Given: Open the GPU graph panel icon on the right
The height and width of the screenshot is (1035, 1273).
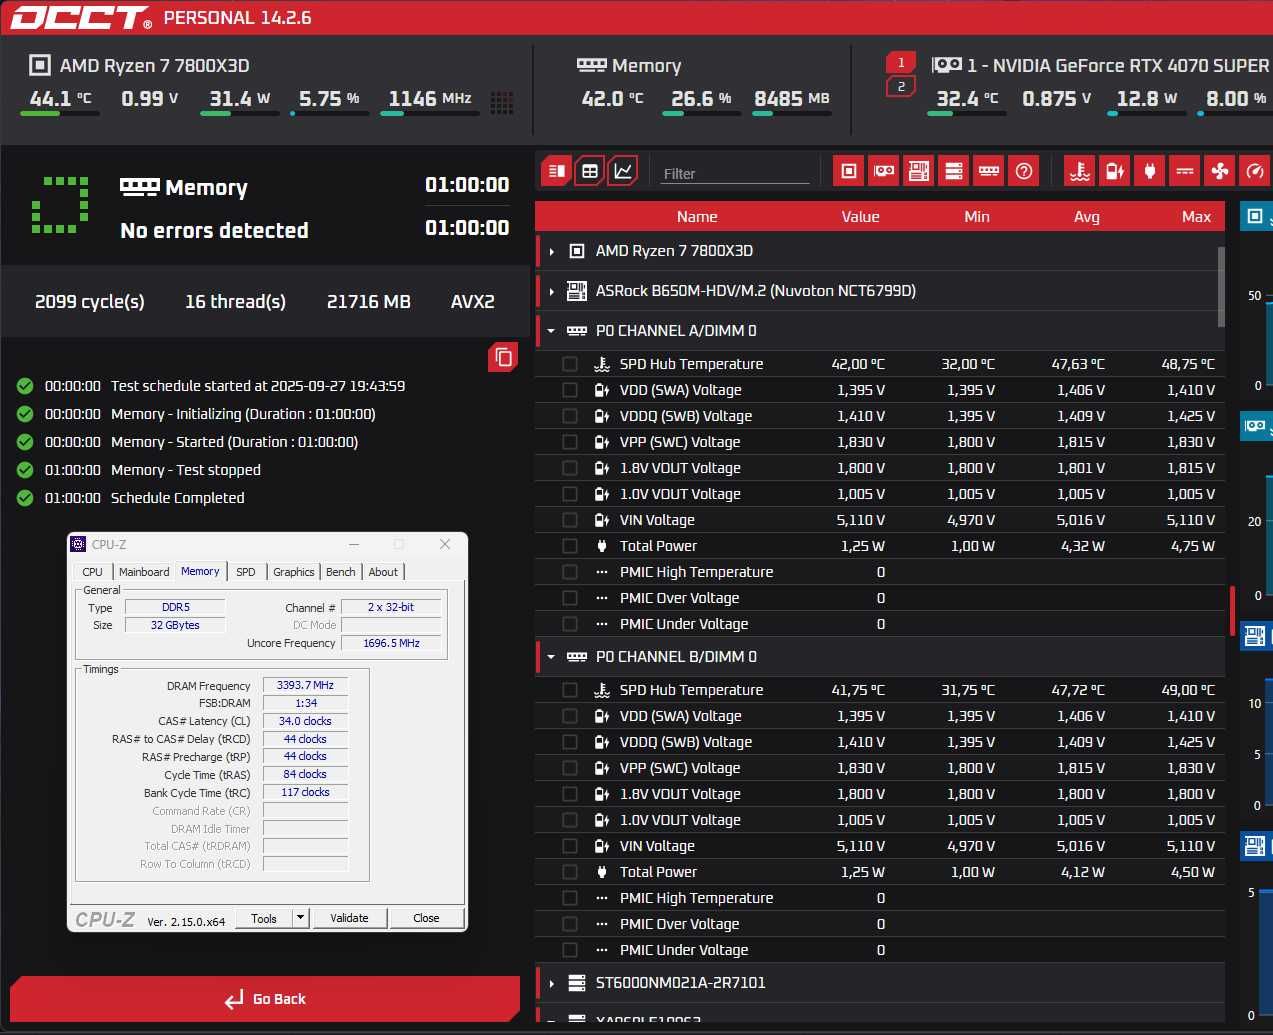Looking at the screenshot, I should [x=1255, y=425].
